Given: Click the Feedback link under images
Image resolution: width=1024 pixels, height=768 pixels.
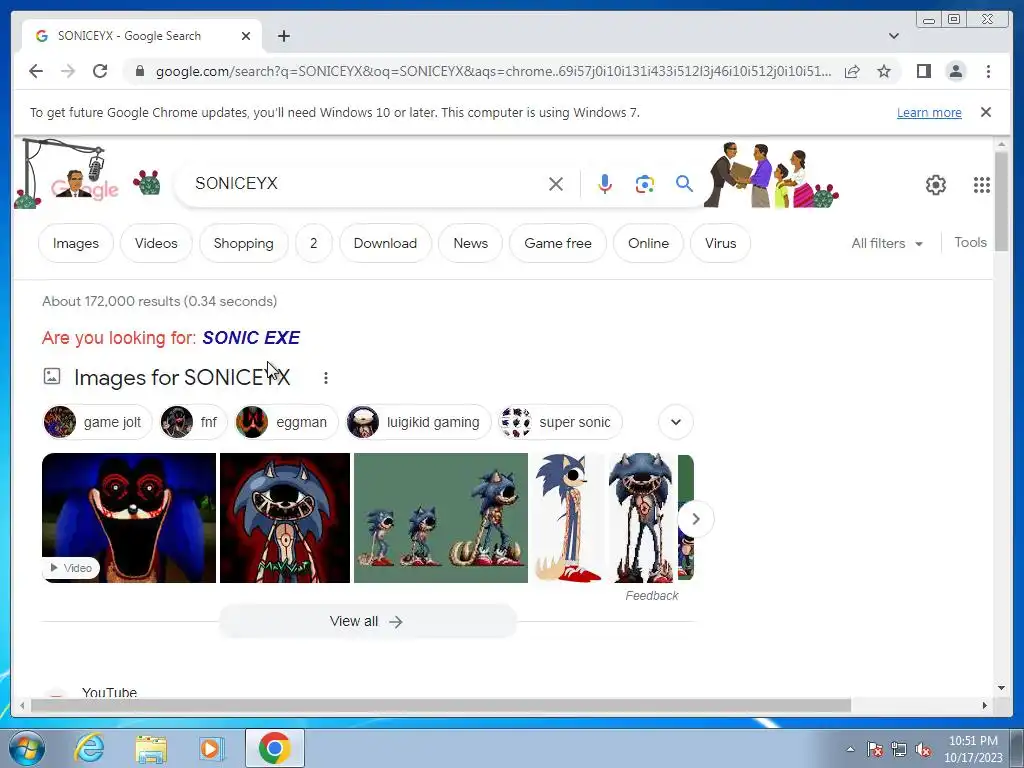Looking at the screenshot, I should coord(652,596).
